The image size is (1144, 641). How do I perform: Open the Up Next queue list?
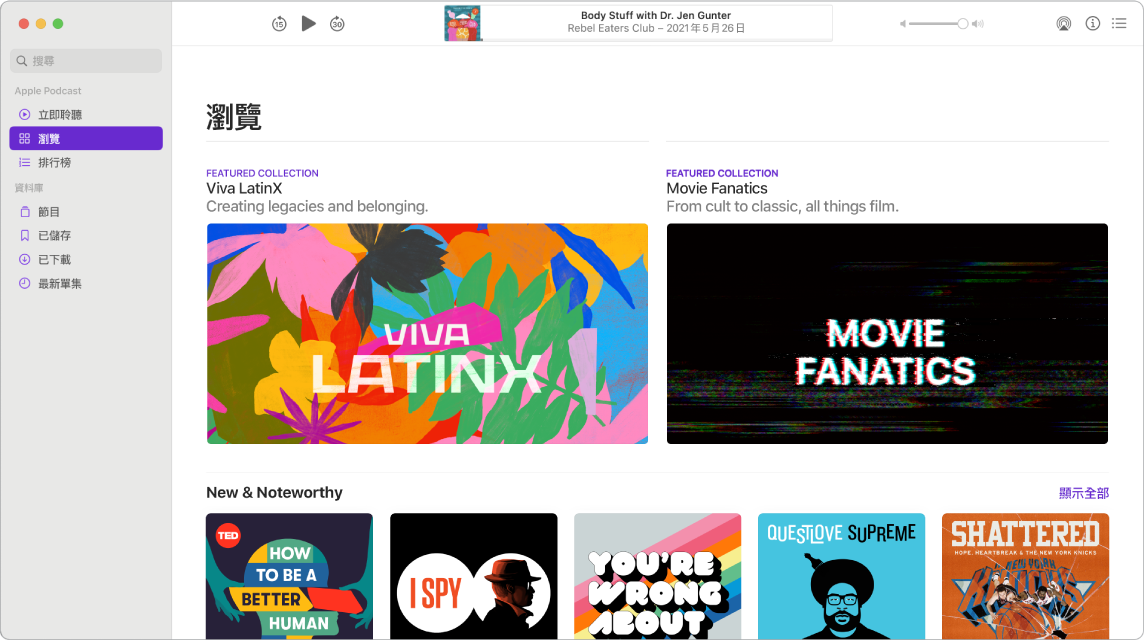pos(1119,24)
